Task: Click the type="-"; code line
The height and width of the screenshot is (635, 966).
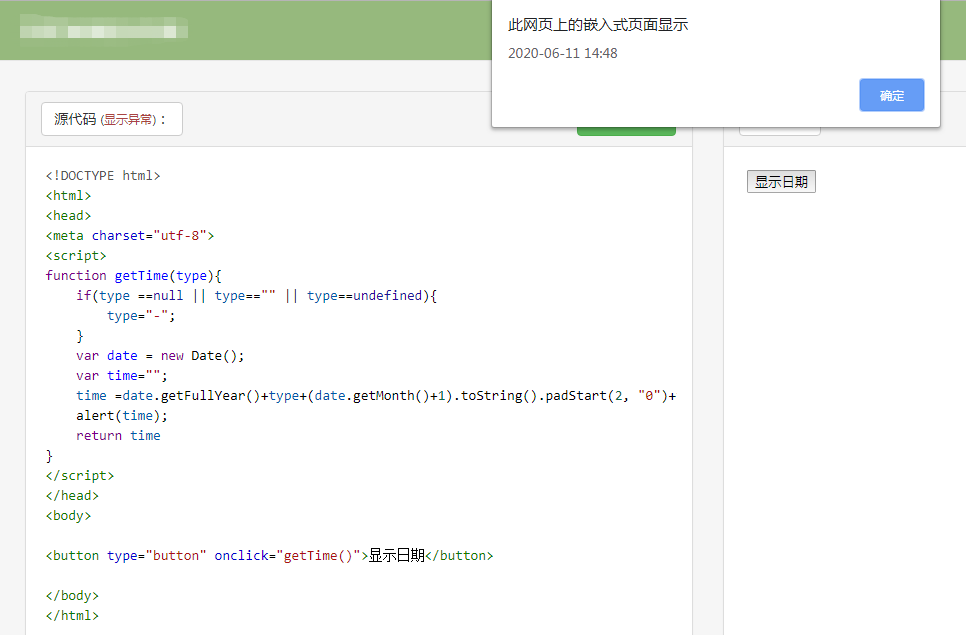Action: pos(141,315)
